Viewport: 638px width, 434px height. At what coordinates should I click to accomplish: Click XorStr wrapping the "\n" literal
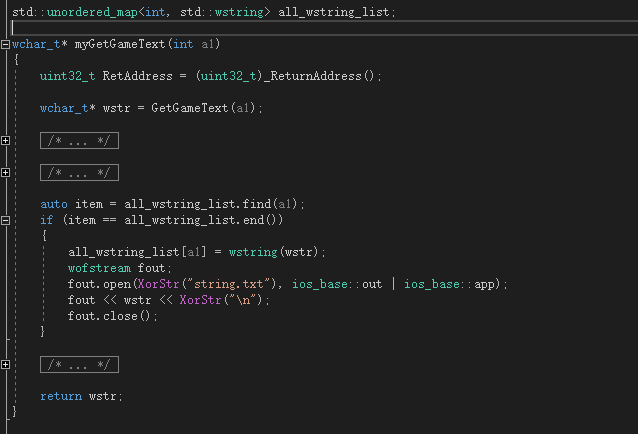pyautogui.click(x=200, y=300)
